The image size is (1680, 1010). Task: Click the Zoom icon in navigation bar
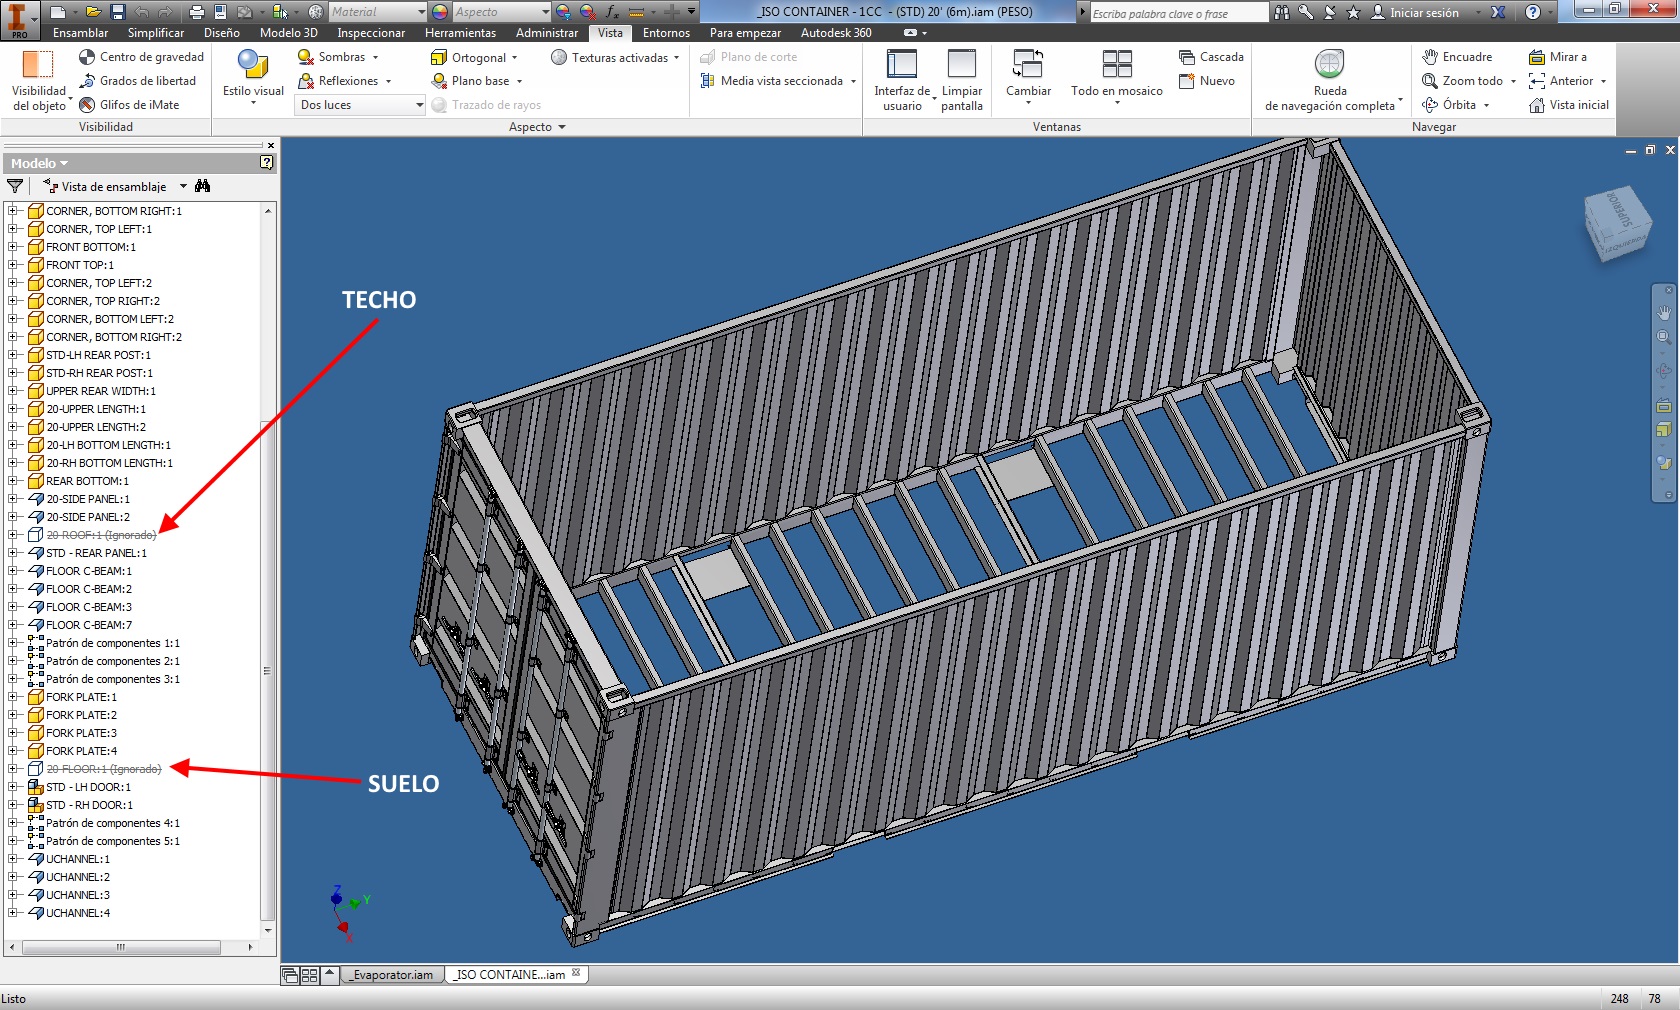pyautogui.click(x=1664, y=338)
